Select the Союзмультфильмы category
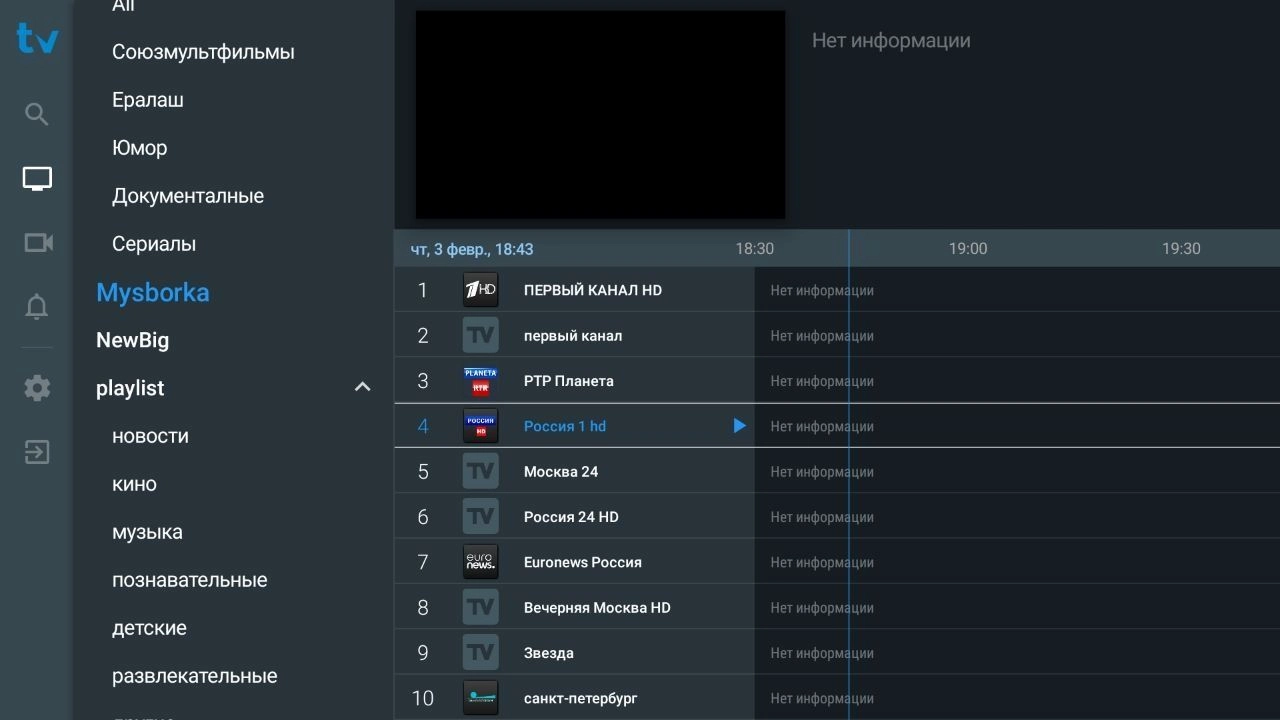This screenshot has width=1280, height=720. tap(203, 52)
